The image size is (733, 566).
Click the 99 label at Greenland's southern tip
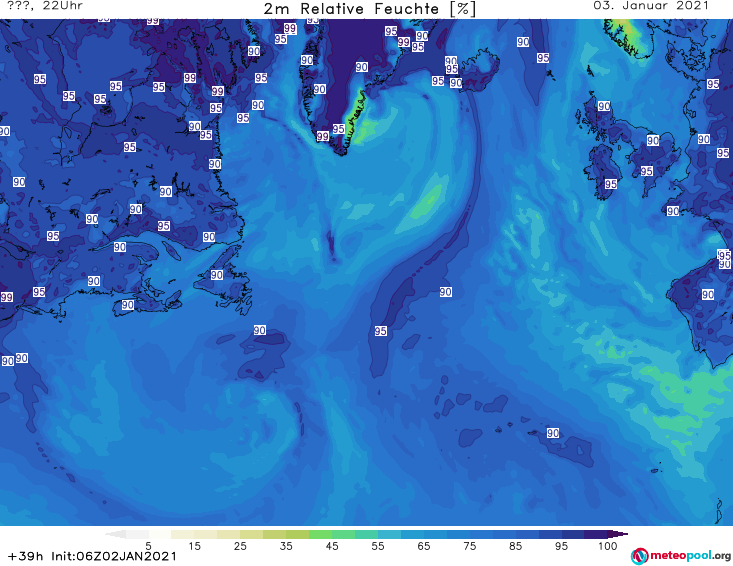pos(323,136)
